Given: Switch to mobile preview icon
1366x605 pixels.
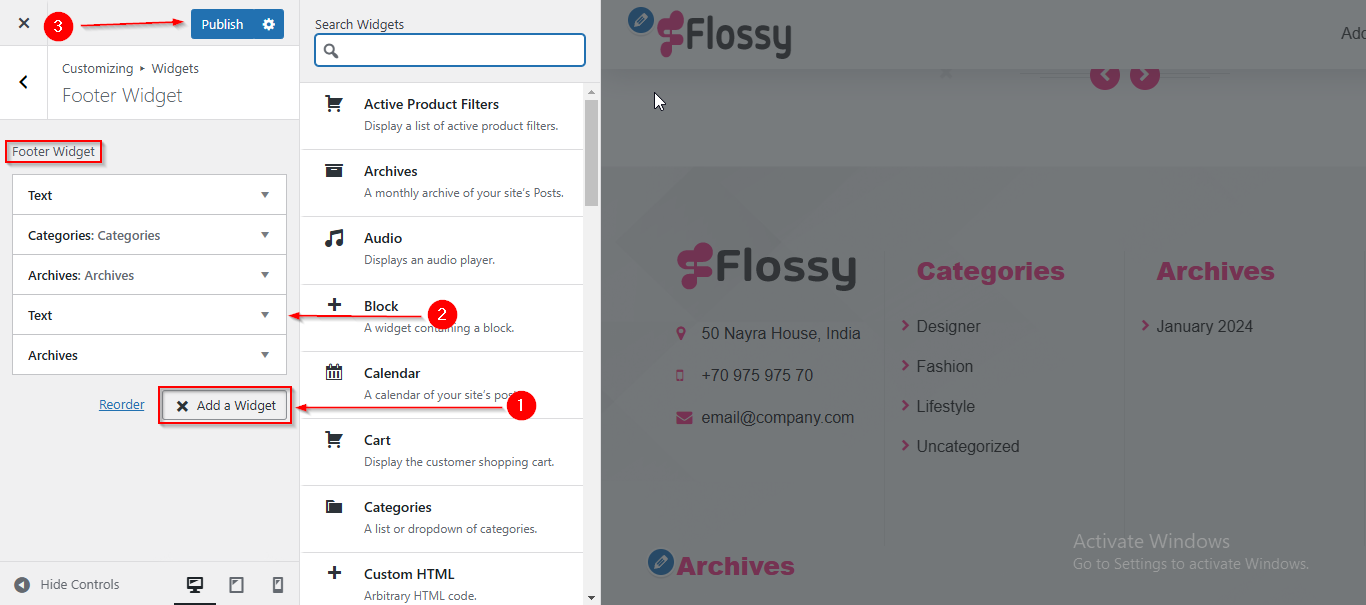Looking at the screenshot, I should 278,585.
